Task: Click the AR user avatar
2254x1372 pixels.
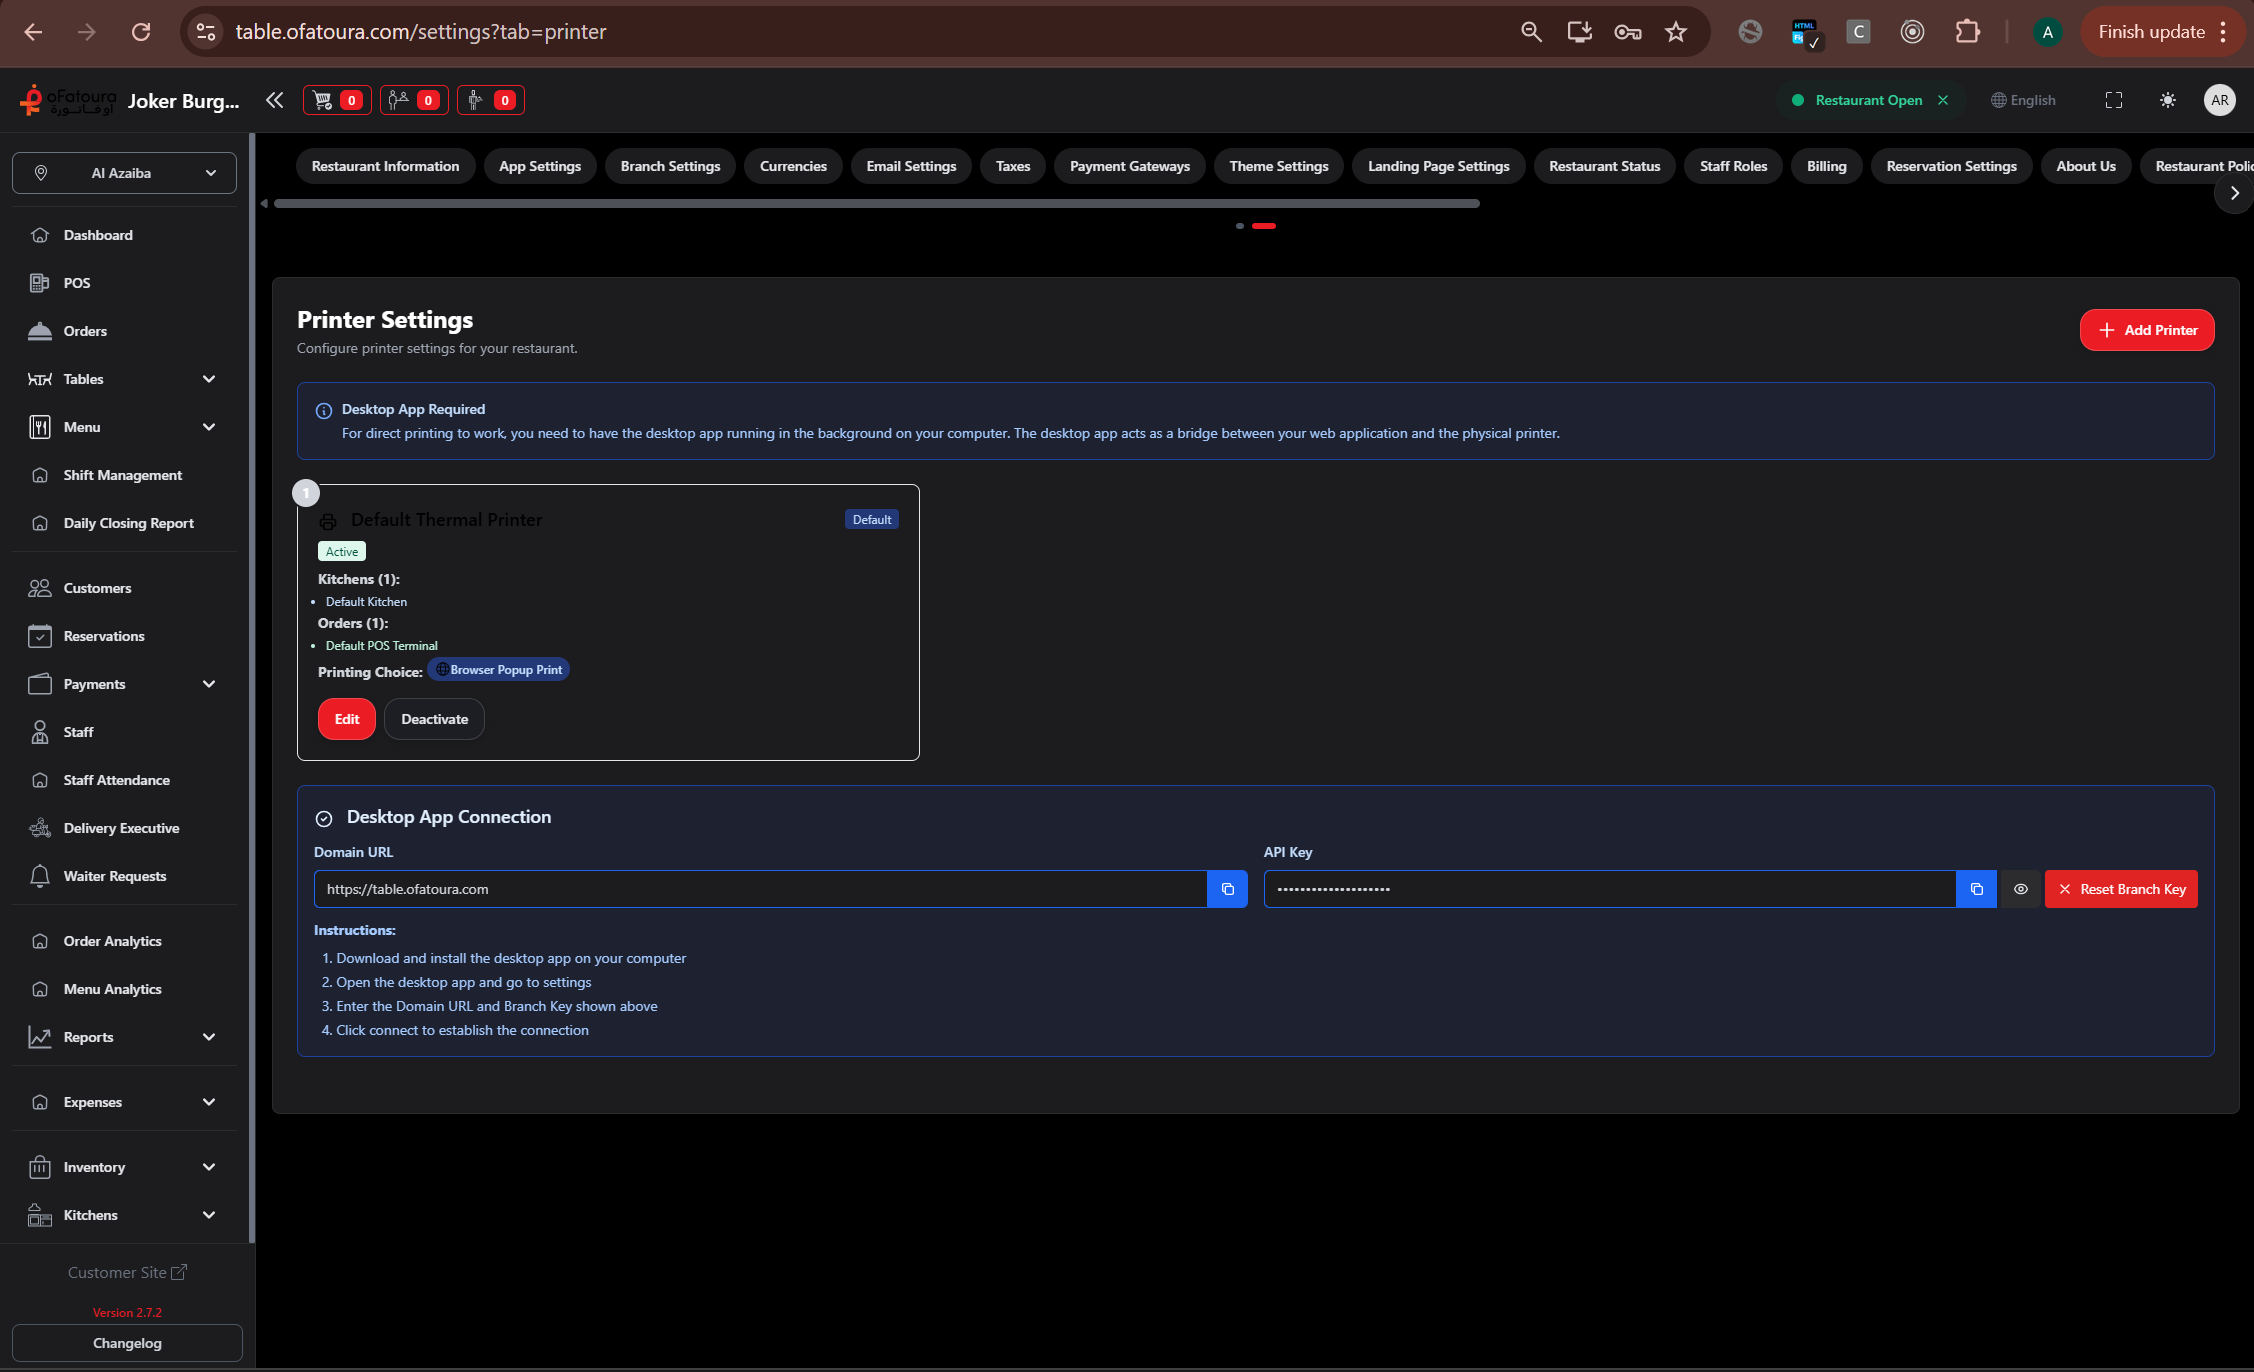Action: [2219, 100]
